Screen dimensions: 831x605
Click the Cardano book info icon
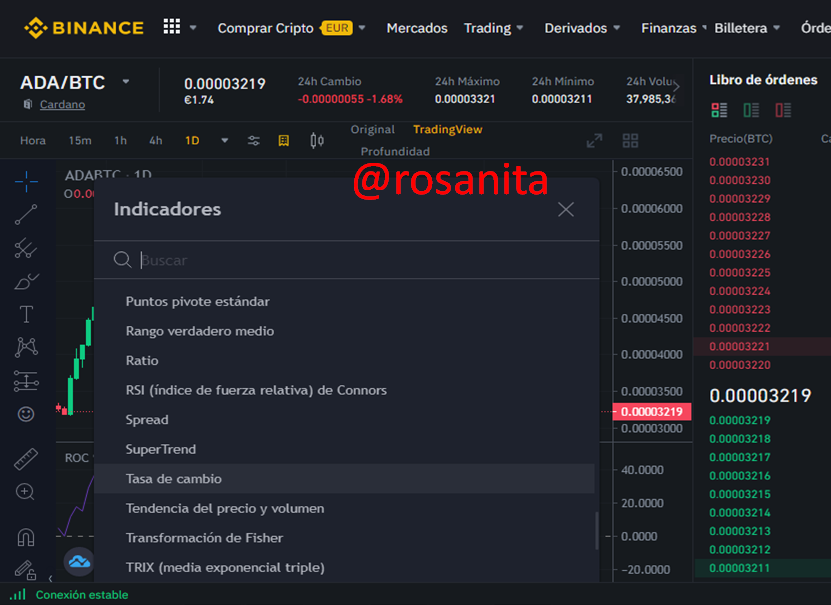tap(28, 104)
